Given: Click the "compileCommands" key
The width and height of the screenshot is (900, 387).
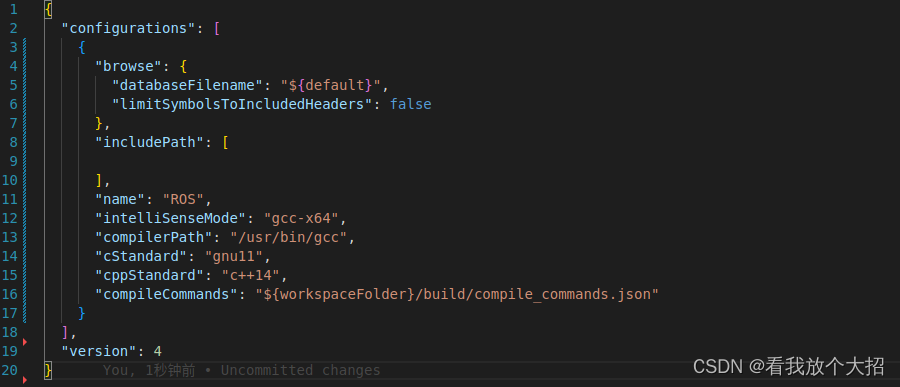Looking at the screenshot, I should click(x=166, y=294).
